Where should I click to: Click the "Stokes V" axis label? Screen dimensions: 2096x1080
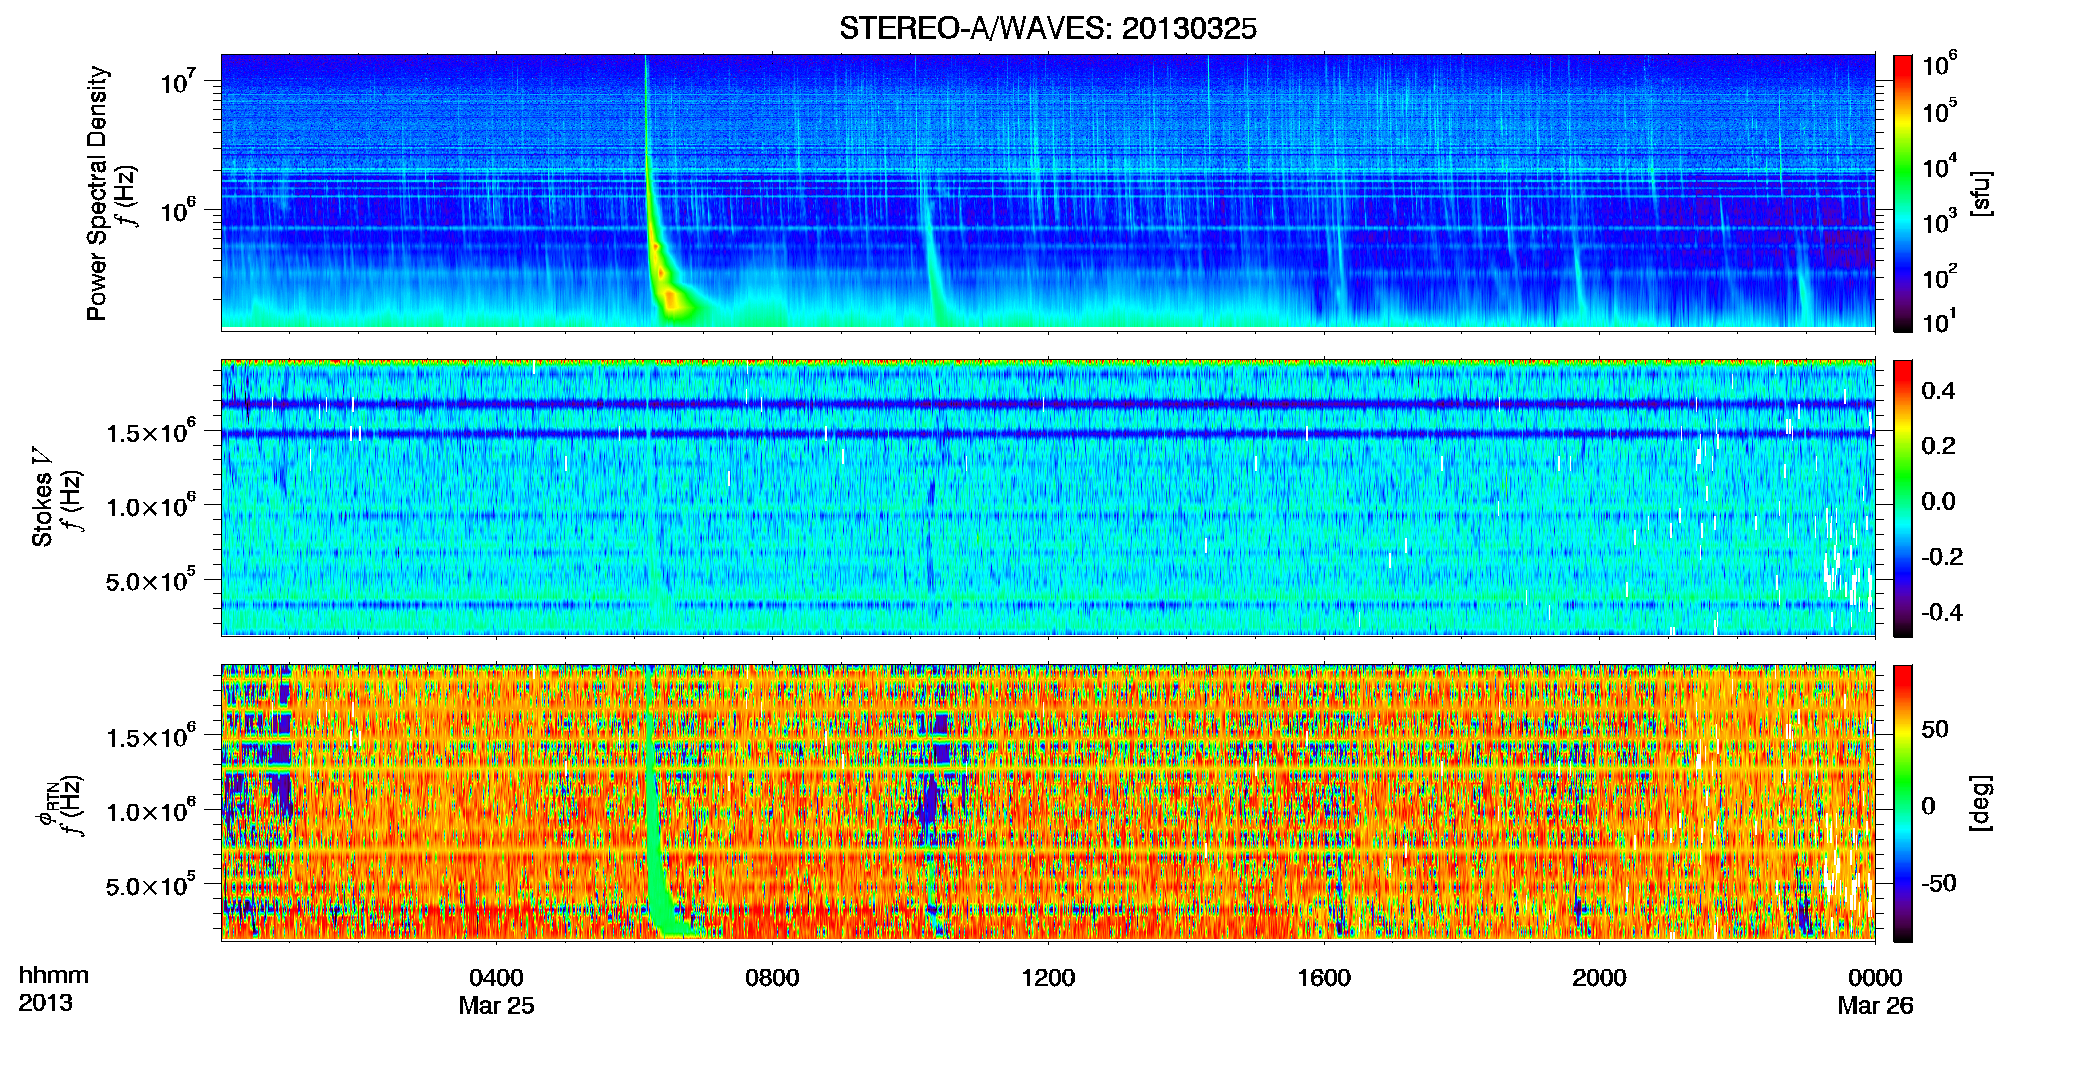tap(42, 497)
